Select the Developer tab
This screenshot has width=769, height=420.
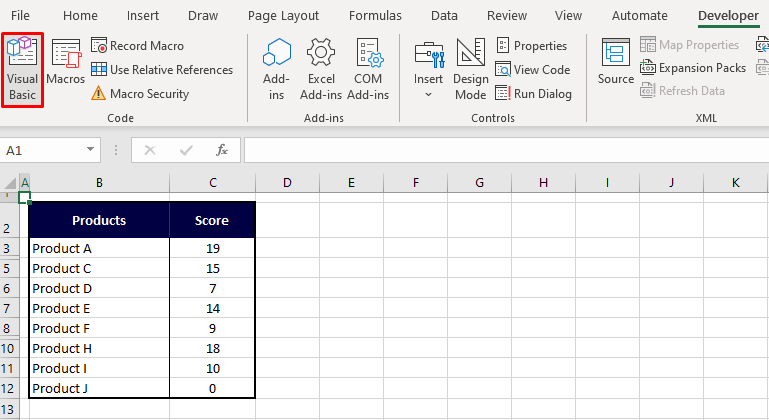point(728,16)
